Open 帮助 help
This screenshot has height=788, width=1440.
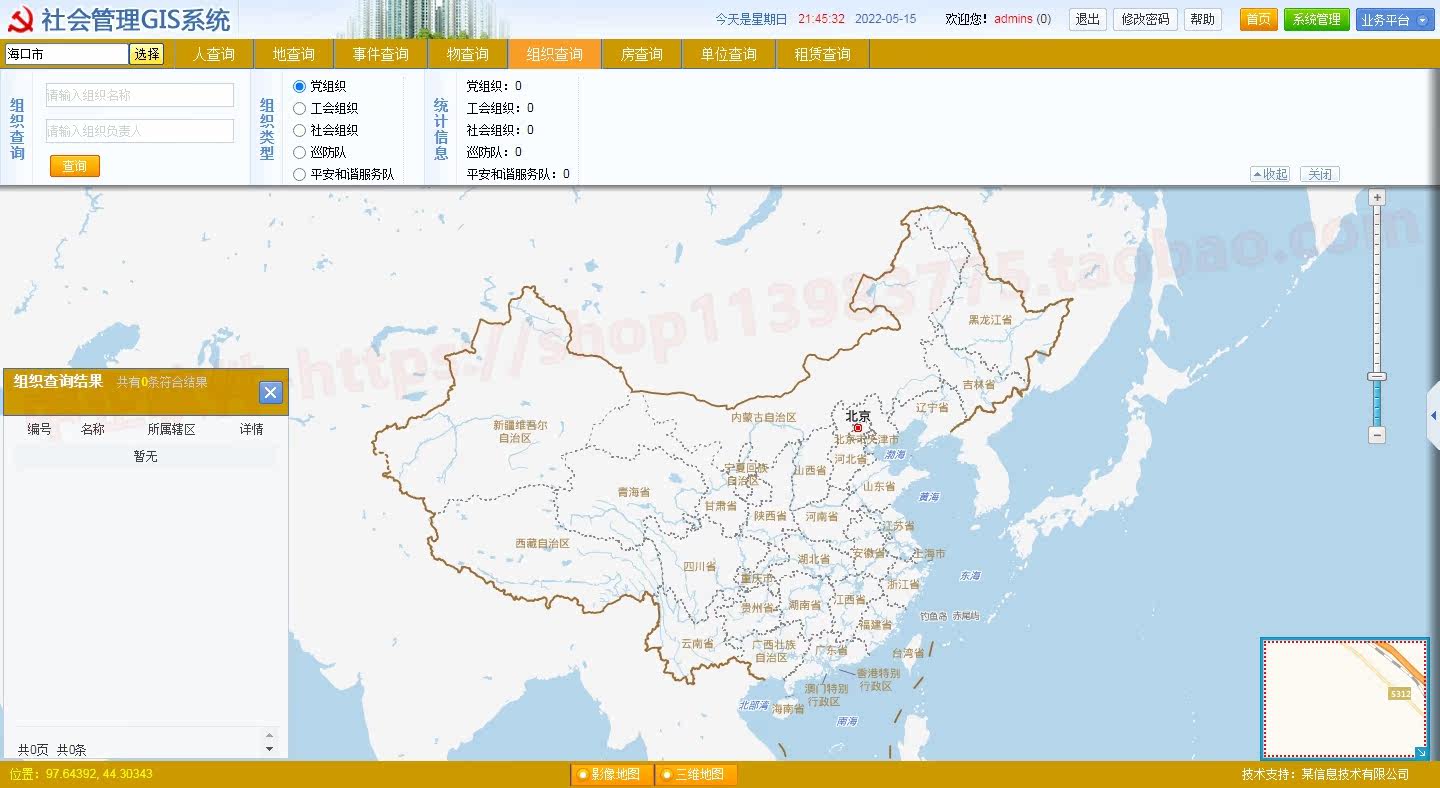[1203, 19]
